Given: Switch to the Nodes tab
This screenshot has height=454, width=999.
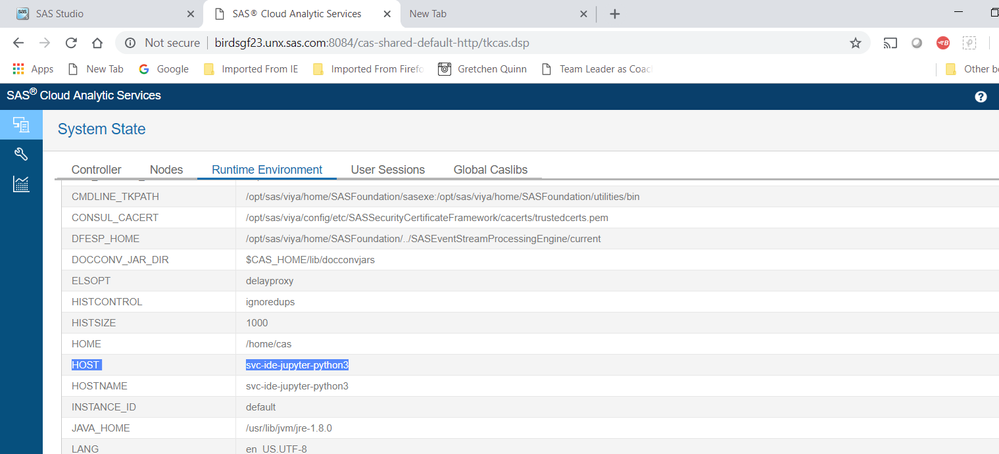Looking at the screenshot, I should tap(166, 170).
